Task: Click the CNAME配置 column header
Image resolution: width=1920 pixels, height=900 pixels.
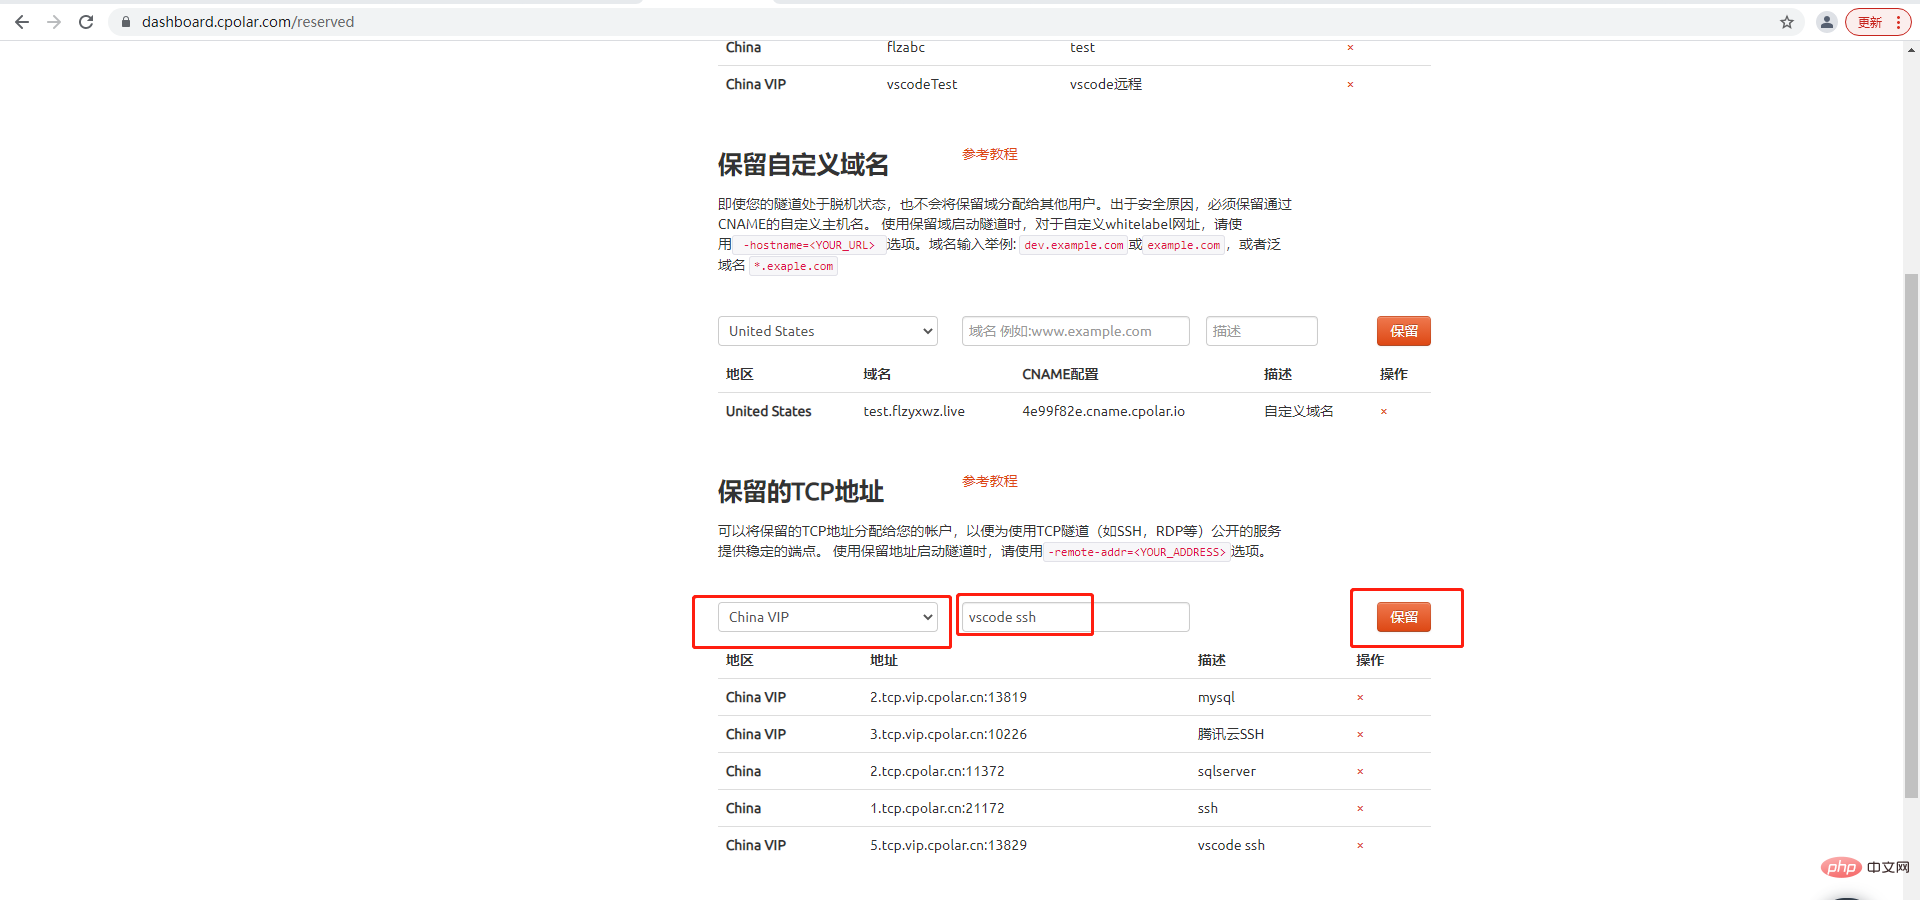Action: click(x=1060, y=374)
